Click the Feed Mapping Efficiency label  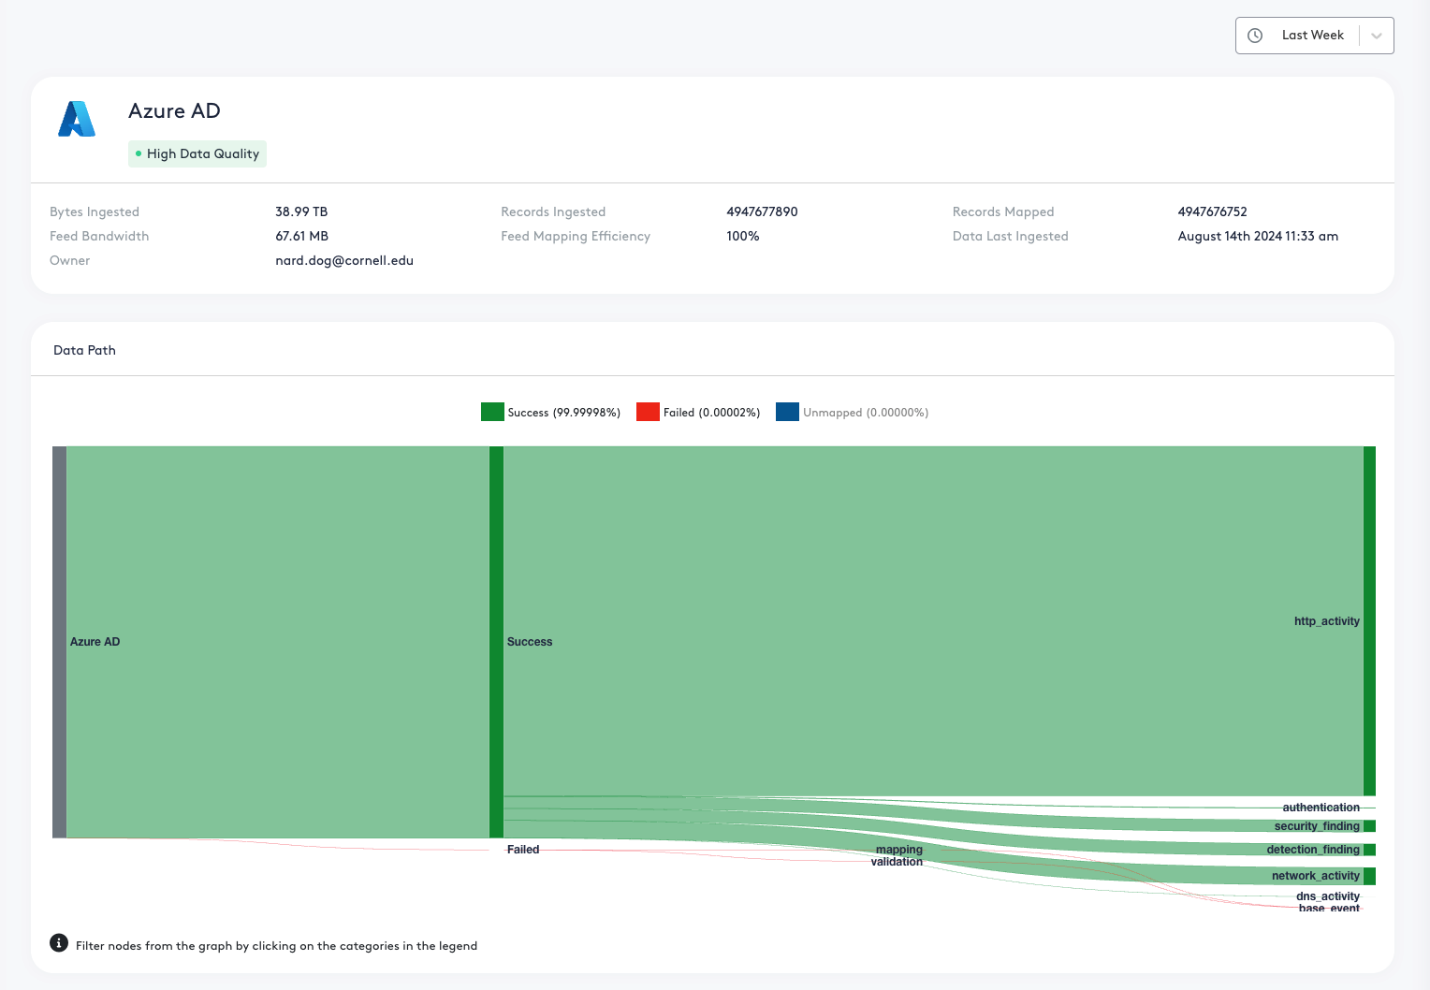pyautogui.click(x=575, y=237)
